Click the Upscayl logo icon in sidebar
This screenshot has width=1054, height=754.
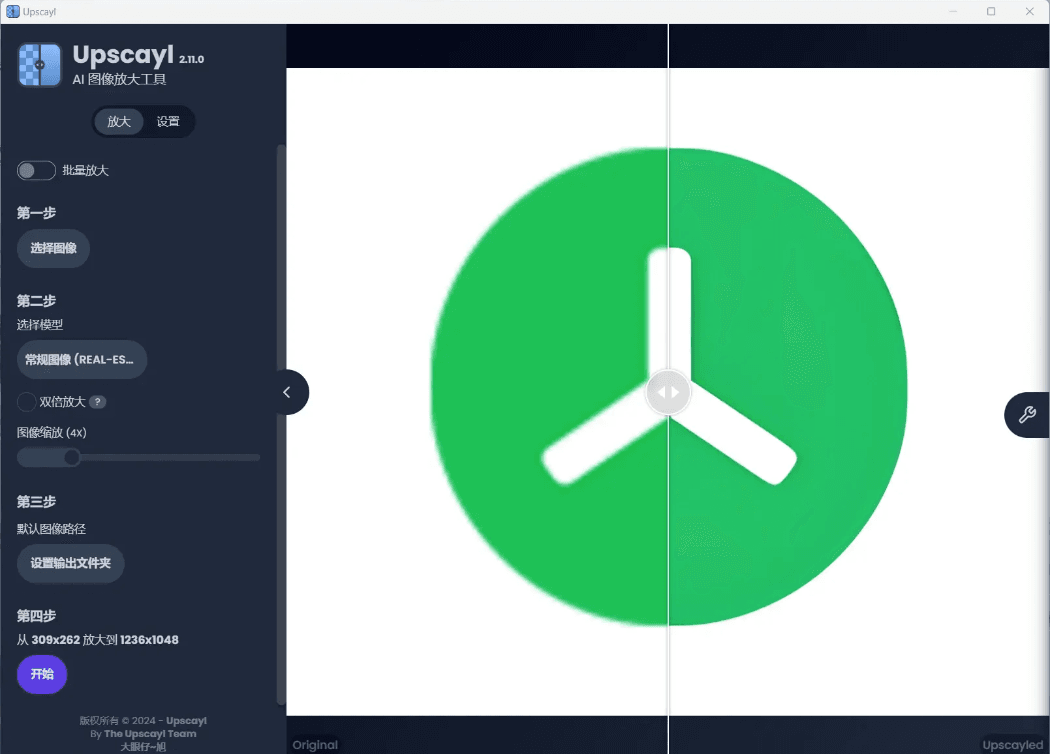point(40,65)
